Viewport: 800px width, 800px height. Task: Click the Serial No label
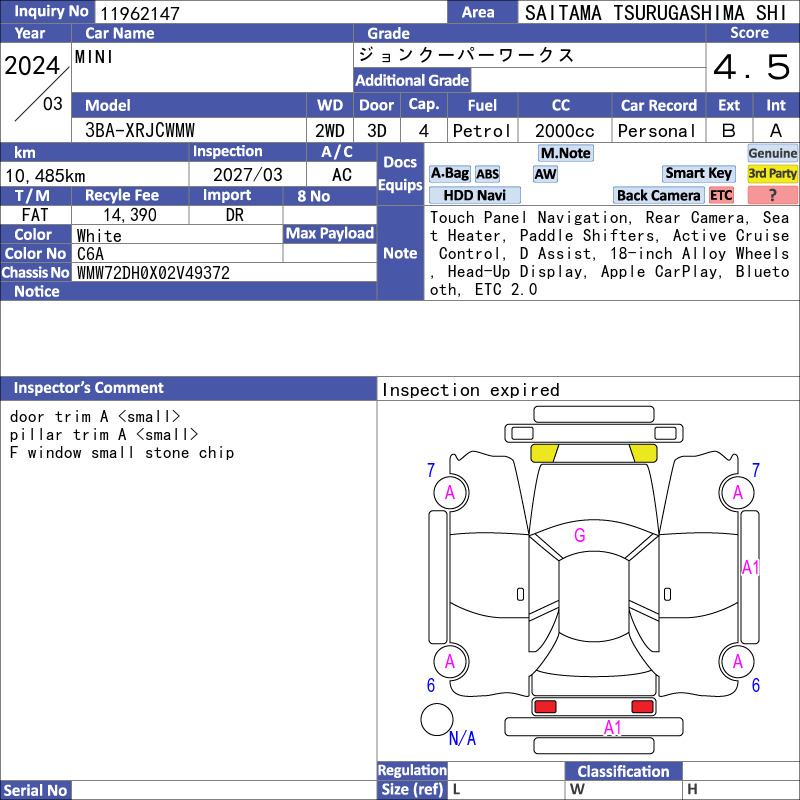pos(35,790)
